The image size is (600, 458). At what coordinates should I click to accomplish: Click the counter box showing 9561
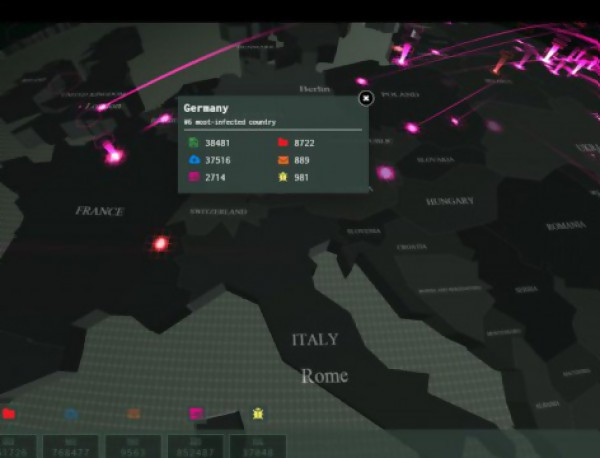click(133, 447)
